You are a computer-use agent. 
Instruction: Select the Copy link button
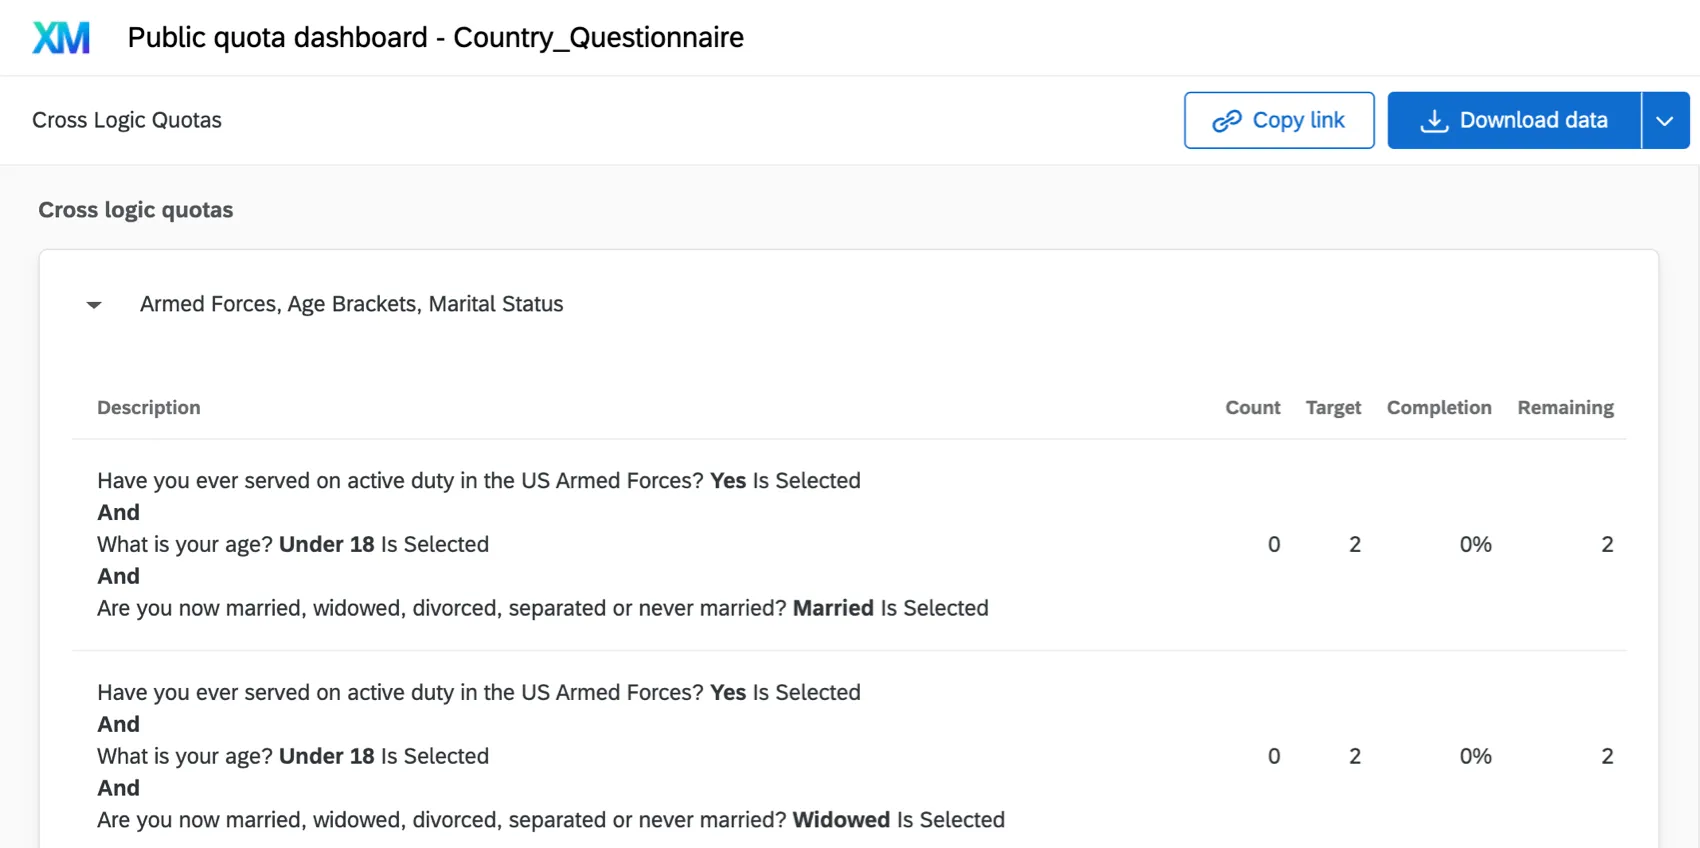(1279, 120)
